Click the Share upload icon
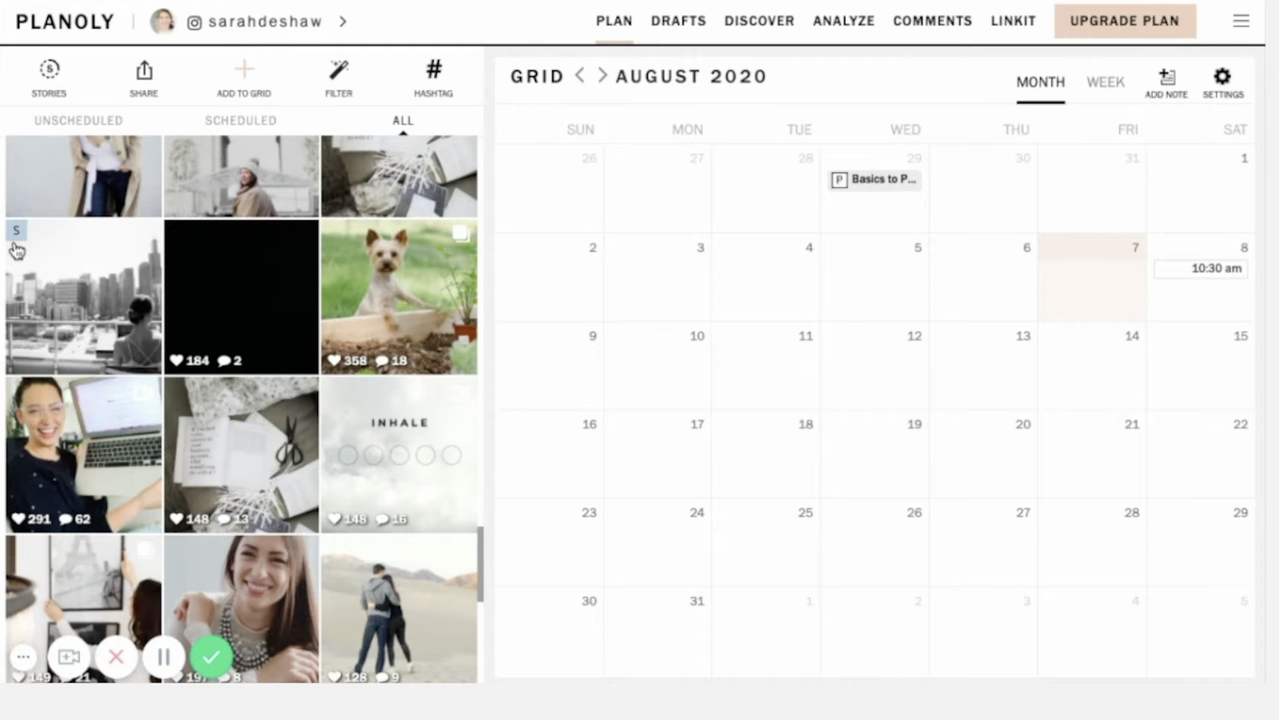This screenshot has width=1279, height=720. tap(144, 71)
